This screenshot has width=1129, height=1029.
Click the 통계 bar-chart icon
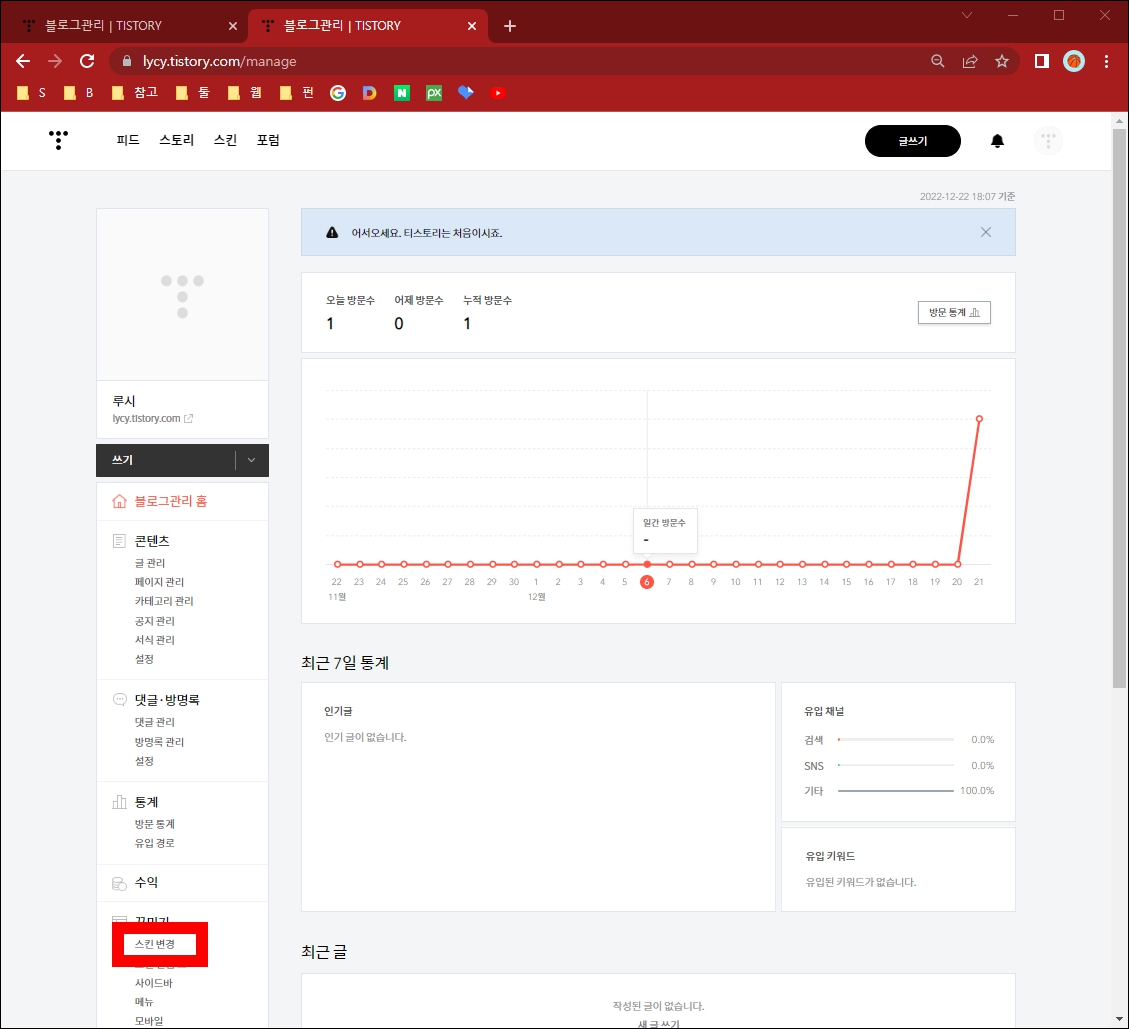pos(118,801)
